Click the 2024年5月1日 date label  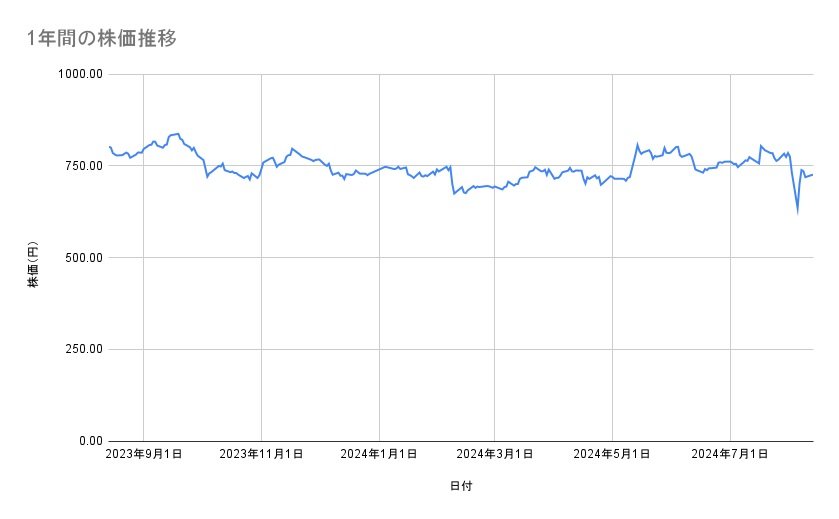613,455
